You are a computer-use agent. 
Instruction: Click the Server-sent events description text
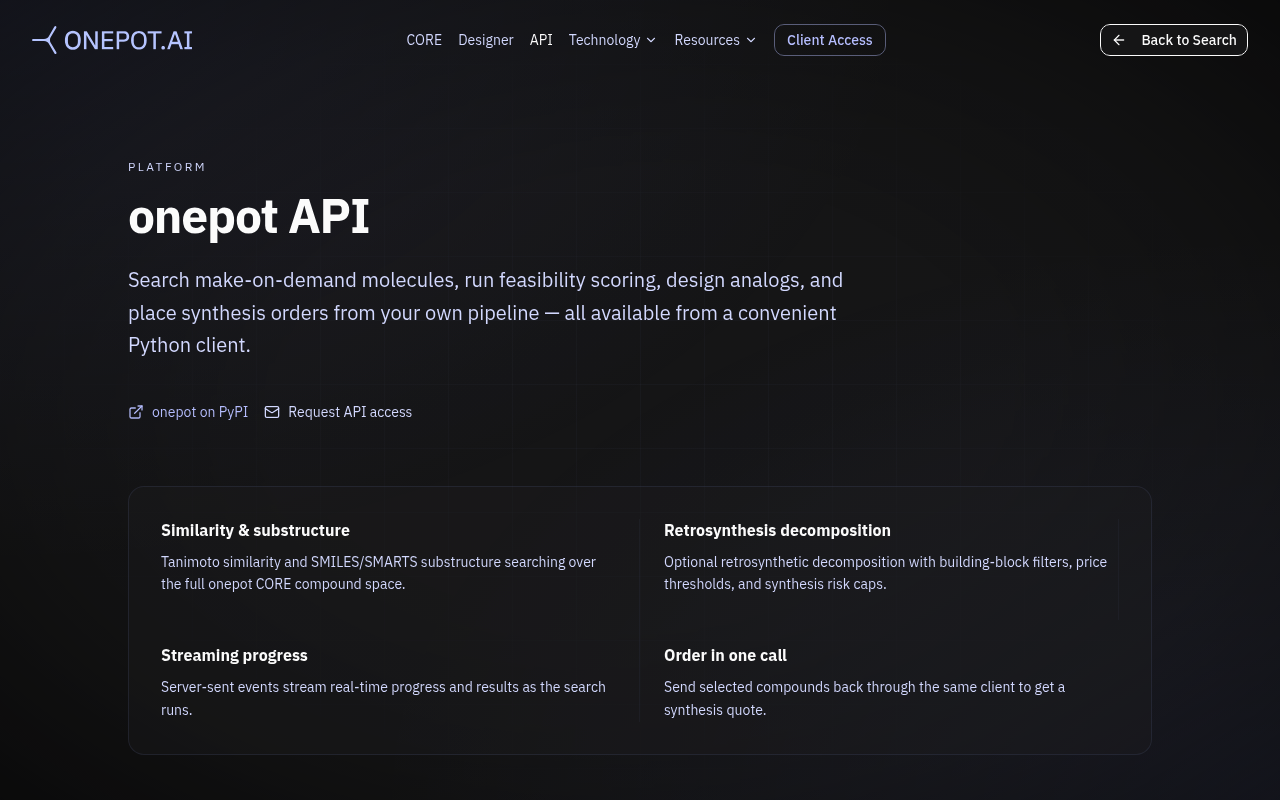(x=383, y=698)
